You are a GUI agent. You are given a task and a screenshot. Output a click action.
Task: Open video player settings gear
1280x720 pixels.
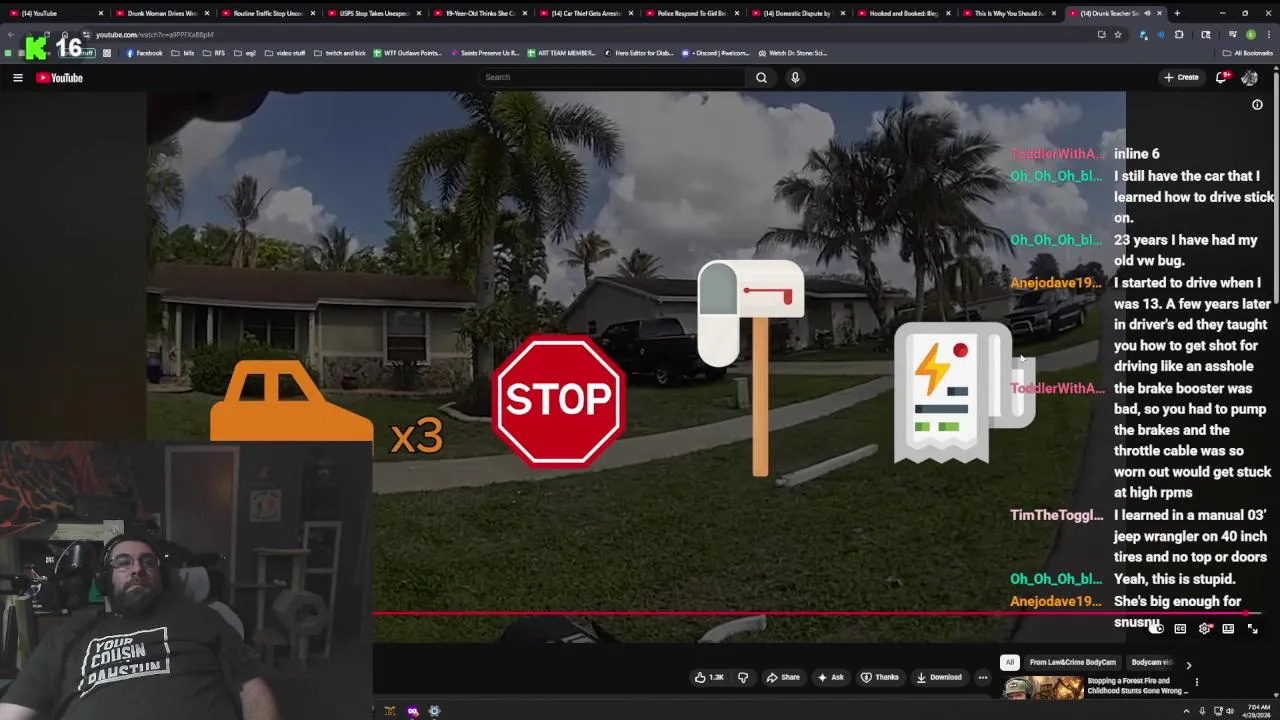pyautogui.click(x=1204, y=629)
